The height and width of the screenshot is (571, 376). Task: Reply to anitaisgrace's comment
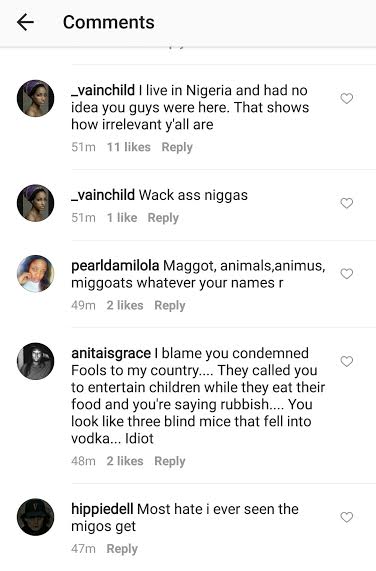pyautogui.click(x=170, y=461)
